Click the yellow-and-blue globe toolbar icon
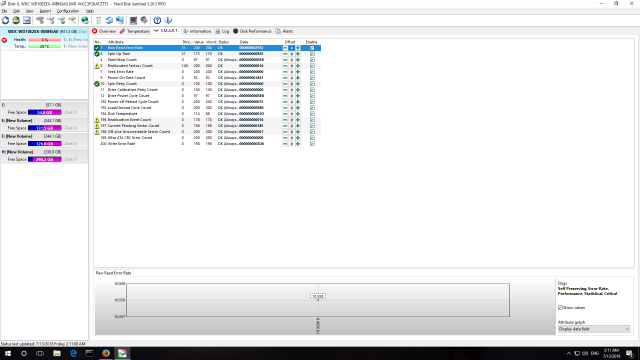This screenshot has width=640, height=360. 16,20
